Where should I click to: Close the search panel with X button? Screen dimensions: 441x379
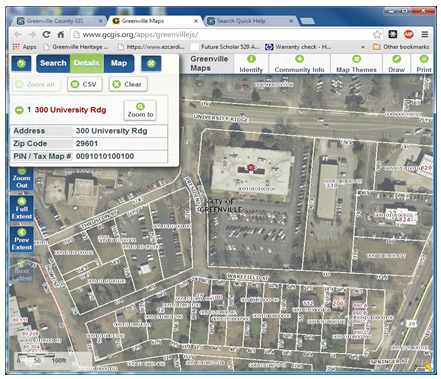coord(151,63)
